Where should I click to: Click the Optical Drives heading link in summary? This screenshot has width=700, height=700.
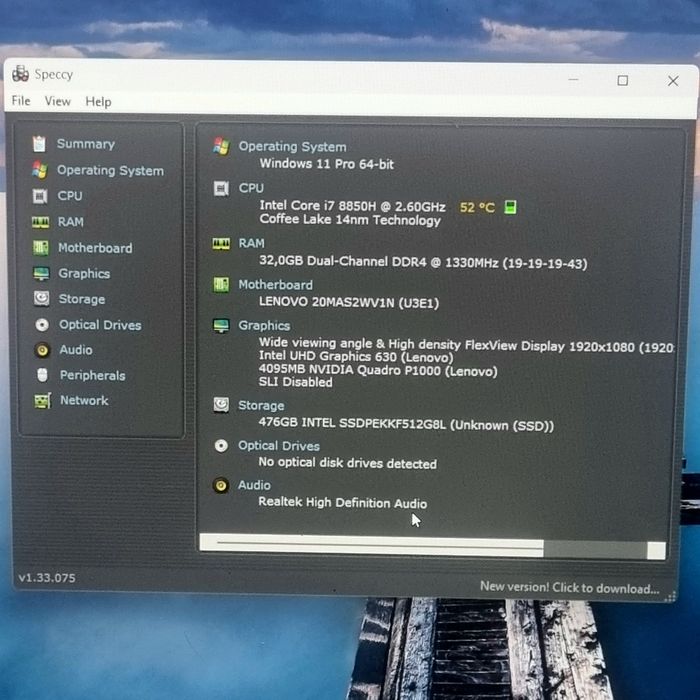tap(279, 446)
